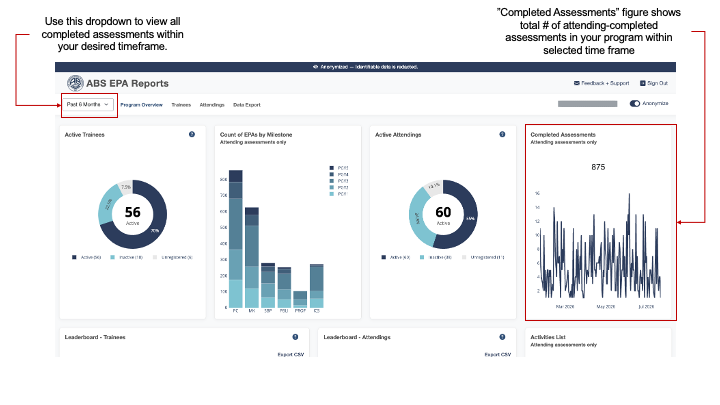Open the Leaderboard - Attendings help icon
This screenshot has height=405, width=720.
[502, 337]
